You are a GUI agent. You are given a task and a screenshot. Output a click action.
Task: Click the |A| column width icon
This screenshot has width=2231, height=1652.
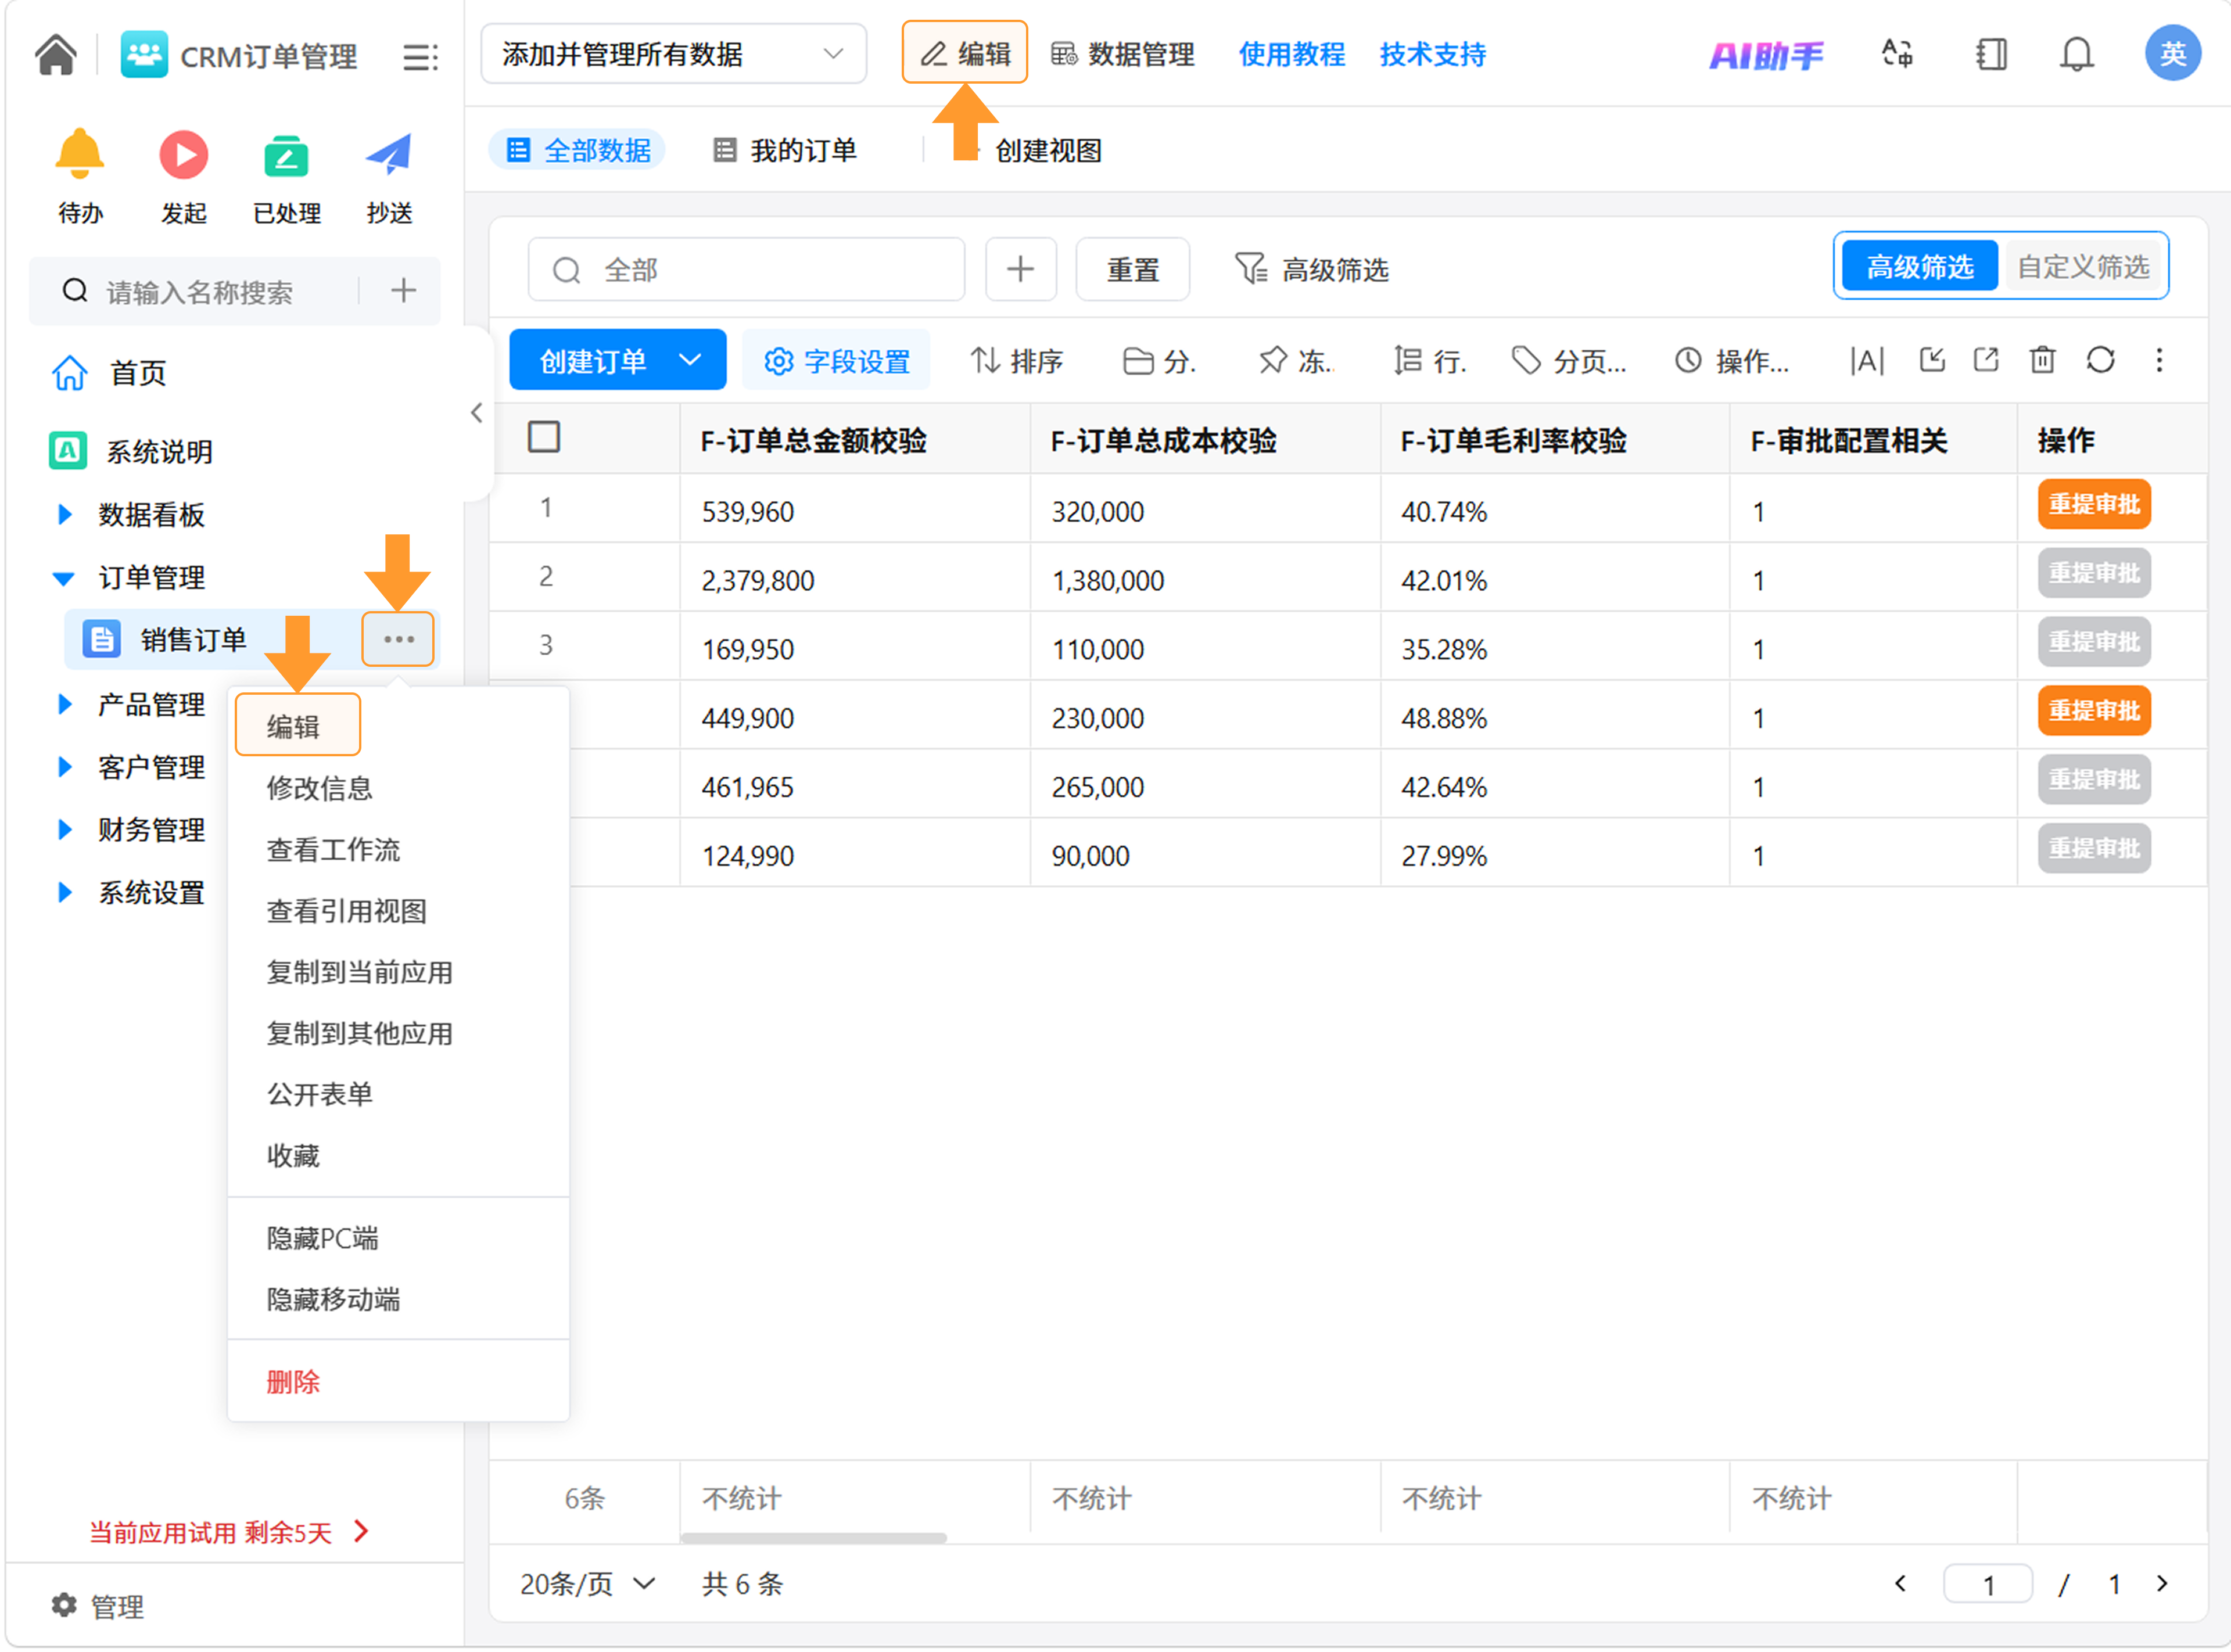tap(1866, 360)
